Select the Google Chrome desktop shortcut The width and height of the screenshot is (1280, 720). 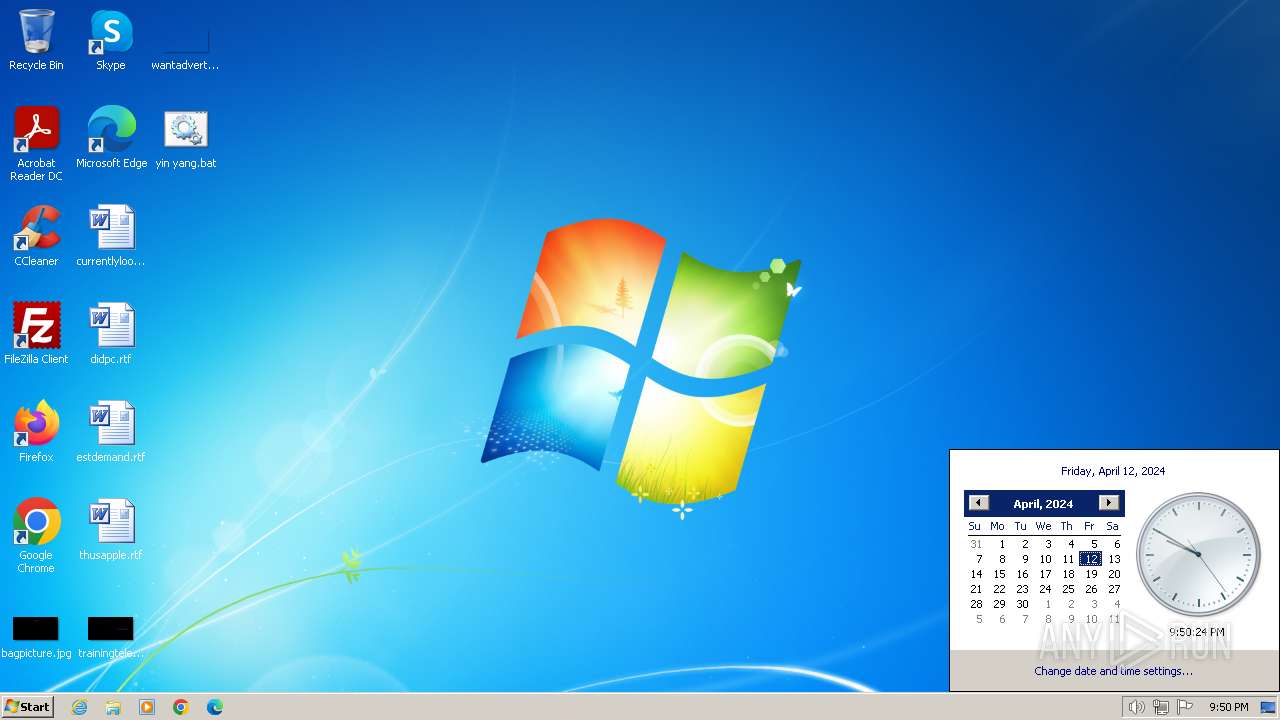click(36, 535)
